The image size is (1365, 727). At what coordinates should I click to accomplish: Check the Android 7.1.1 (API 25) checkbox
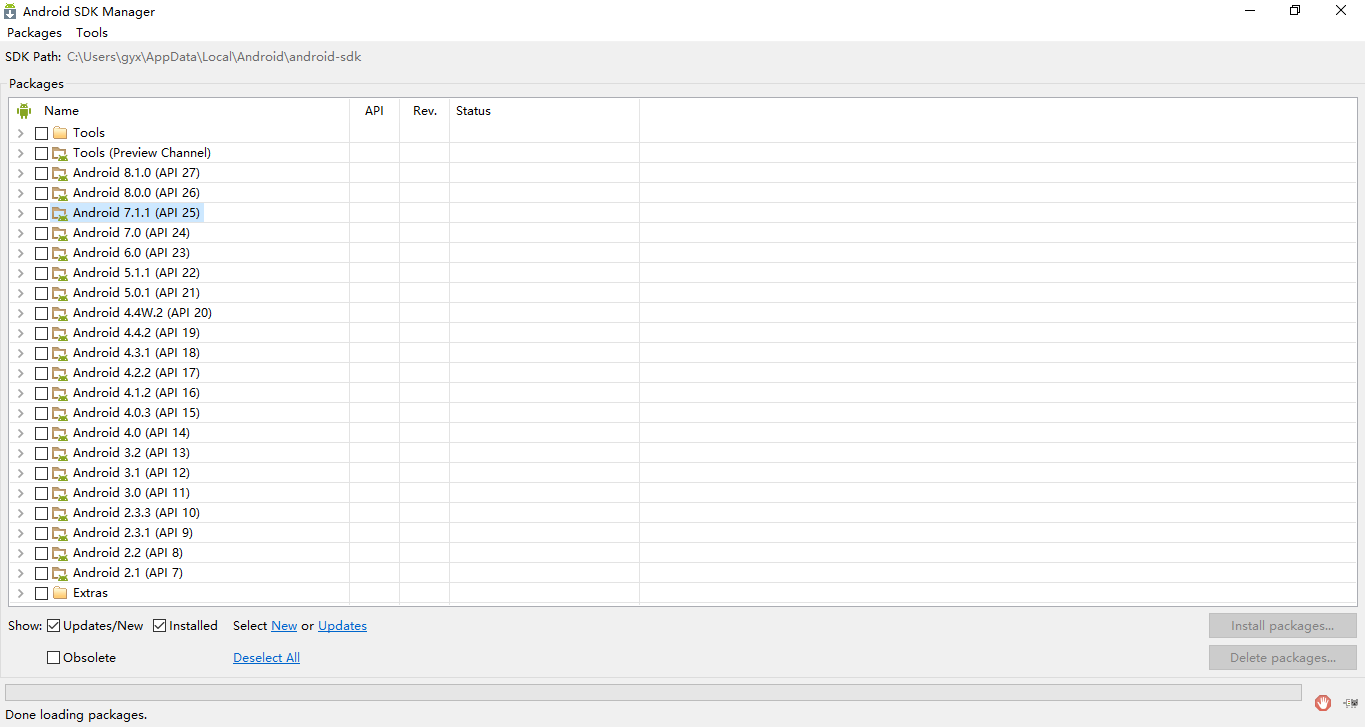point(41,213)
